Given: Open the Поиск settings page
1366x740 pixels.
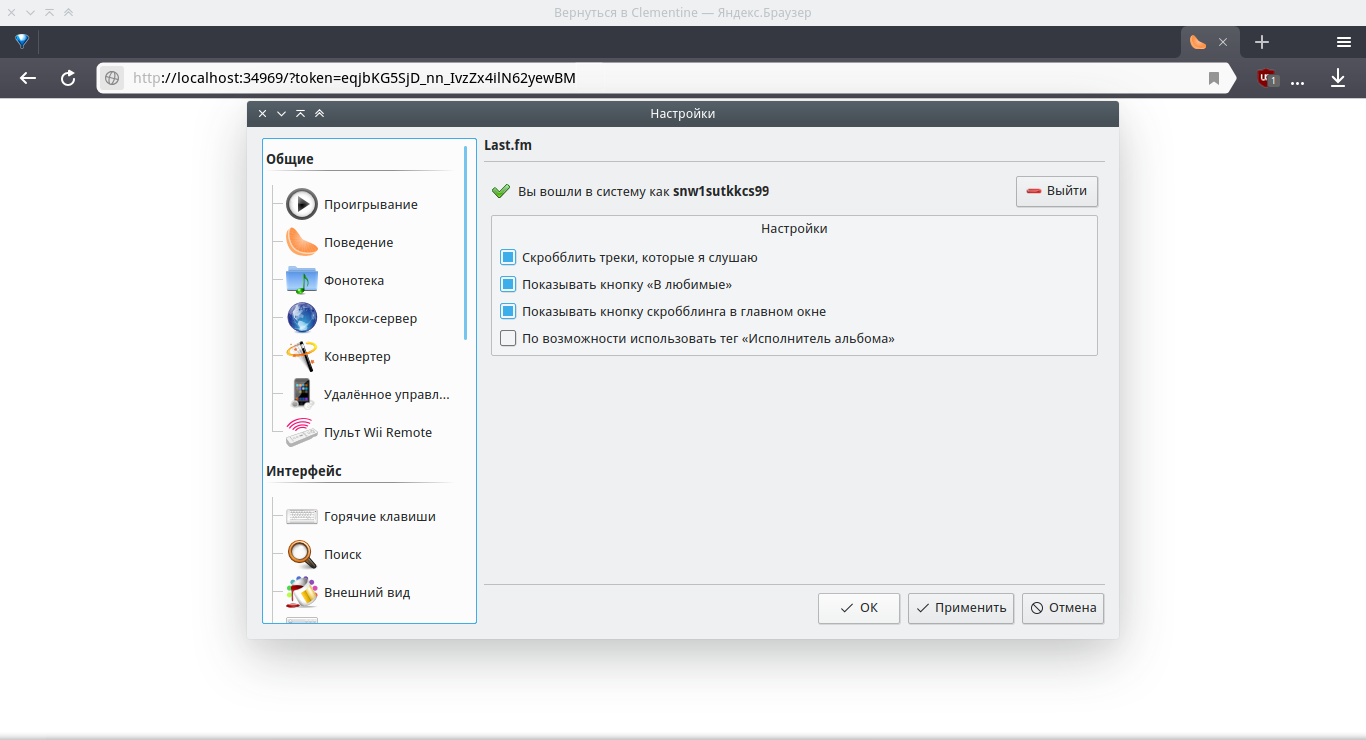Looking at the screenshot, I should (324, 554).
